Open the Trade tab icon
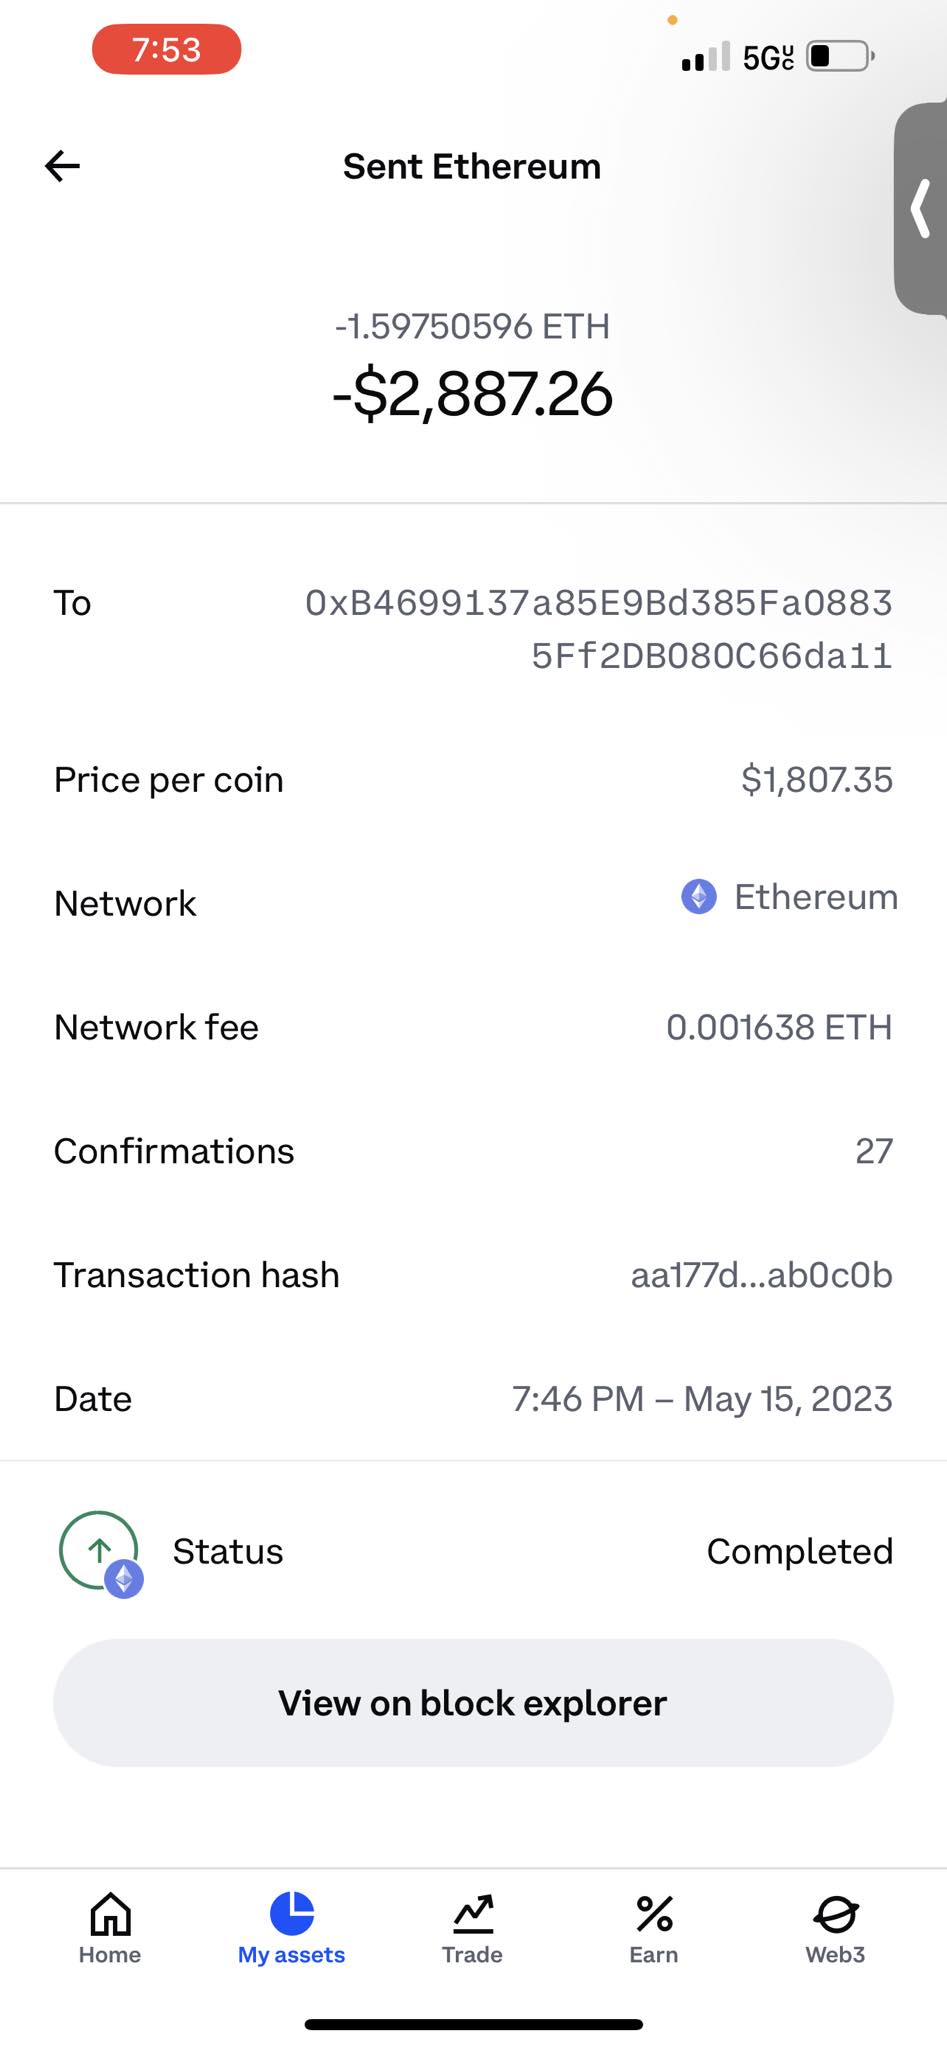The image size is (947, 2048). 472,1914
